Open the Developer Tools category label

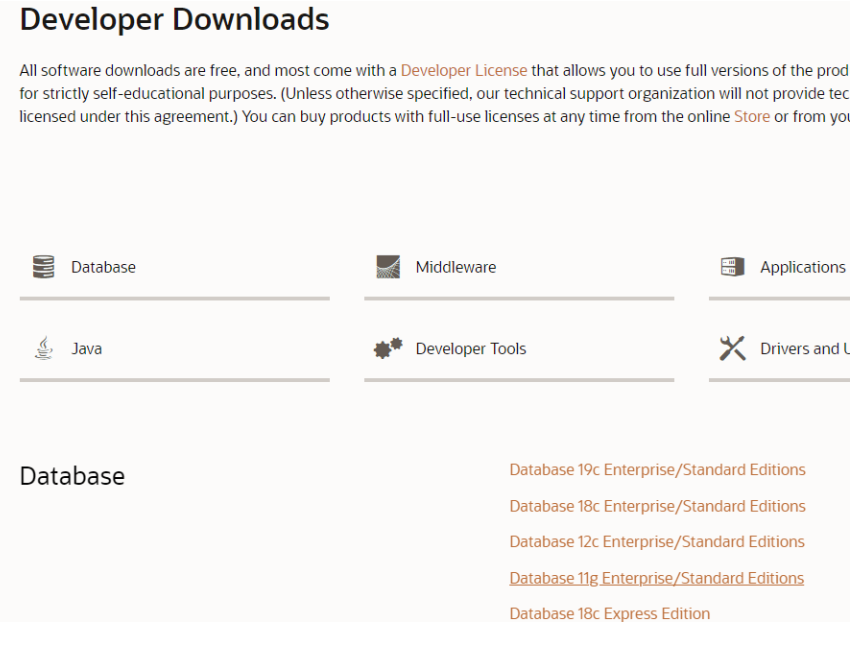470,349
